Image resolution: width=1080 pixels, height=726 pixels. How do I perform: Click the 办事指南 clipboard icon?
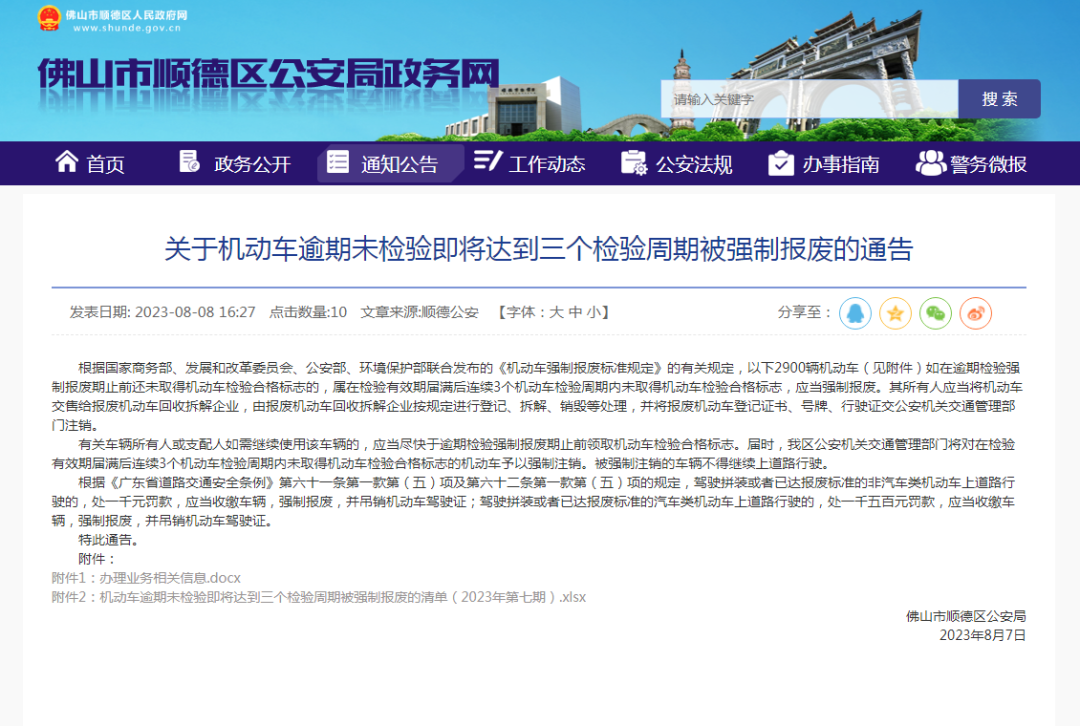pos(781,163)
